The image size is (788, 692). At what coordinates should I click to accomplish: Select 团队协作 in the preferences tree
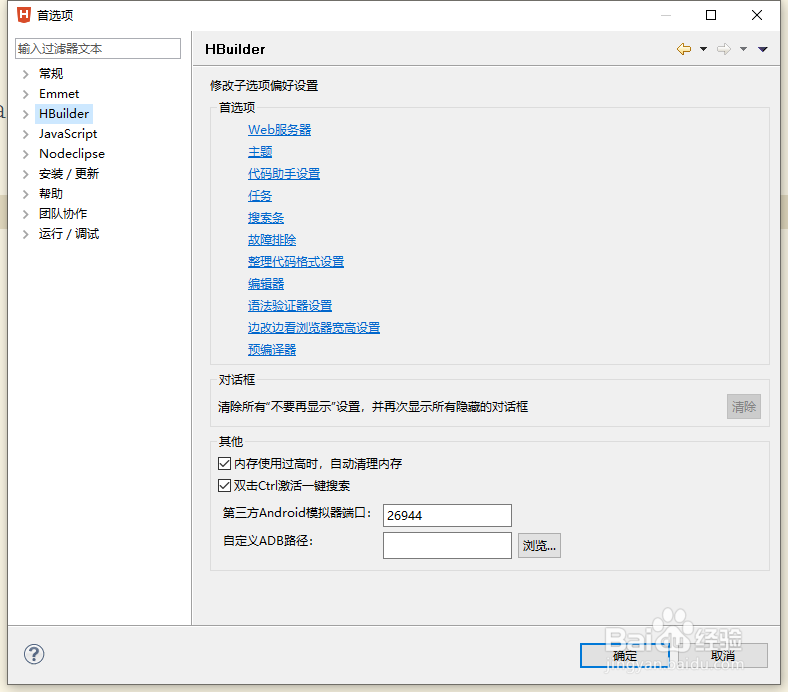click(x=63, y=214)
